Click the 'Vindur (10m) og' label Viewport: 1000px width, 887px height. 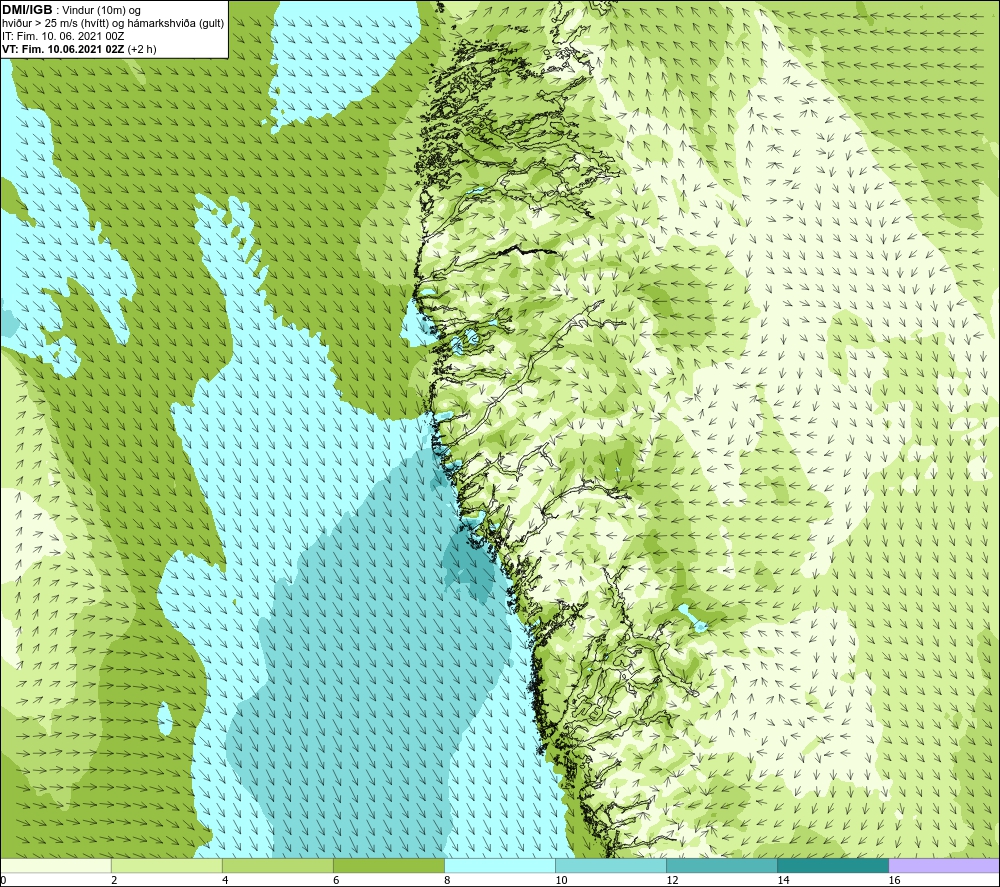tap(102, 11)
